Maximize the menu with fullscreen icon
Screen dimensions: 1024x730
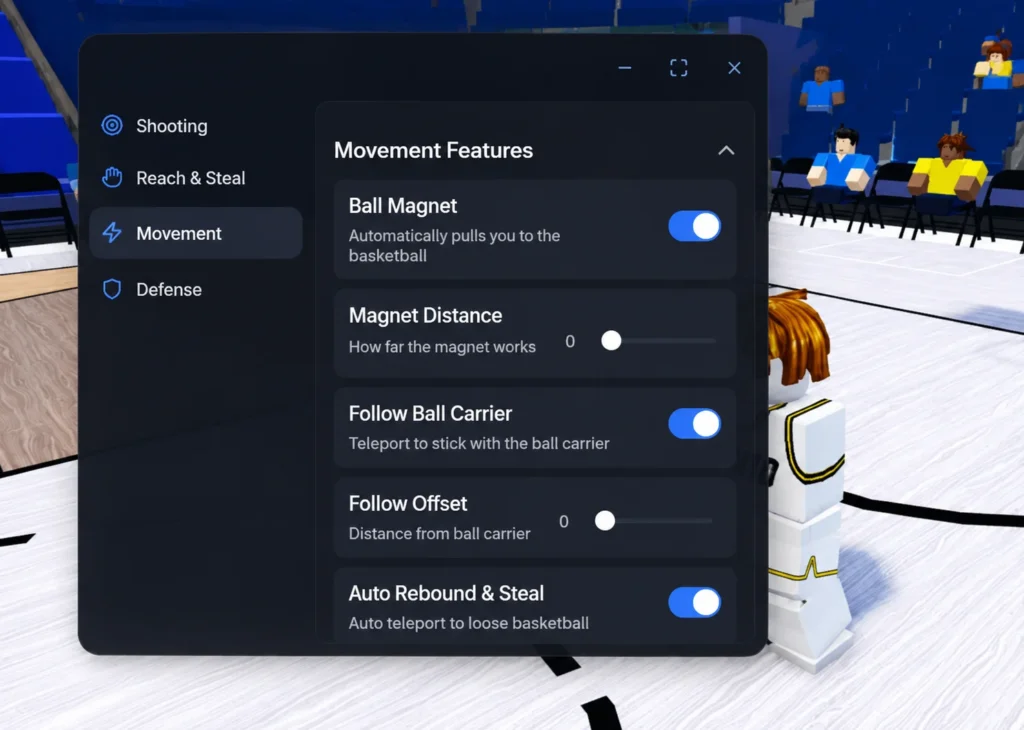(679, 68)
